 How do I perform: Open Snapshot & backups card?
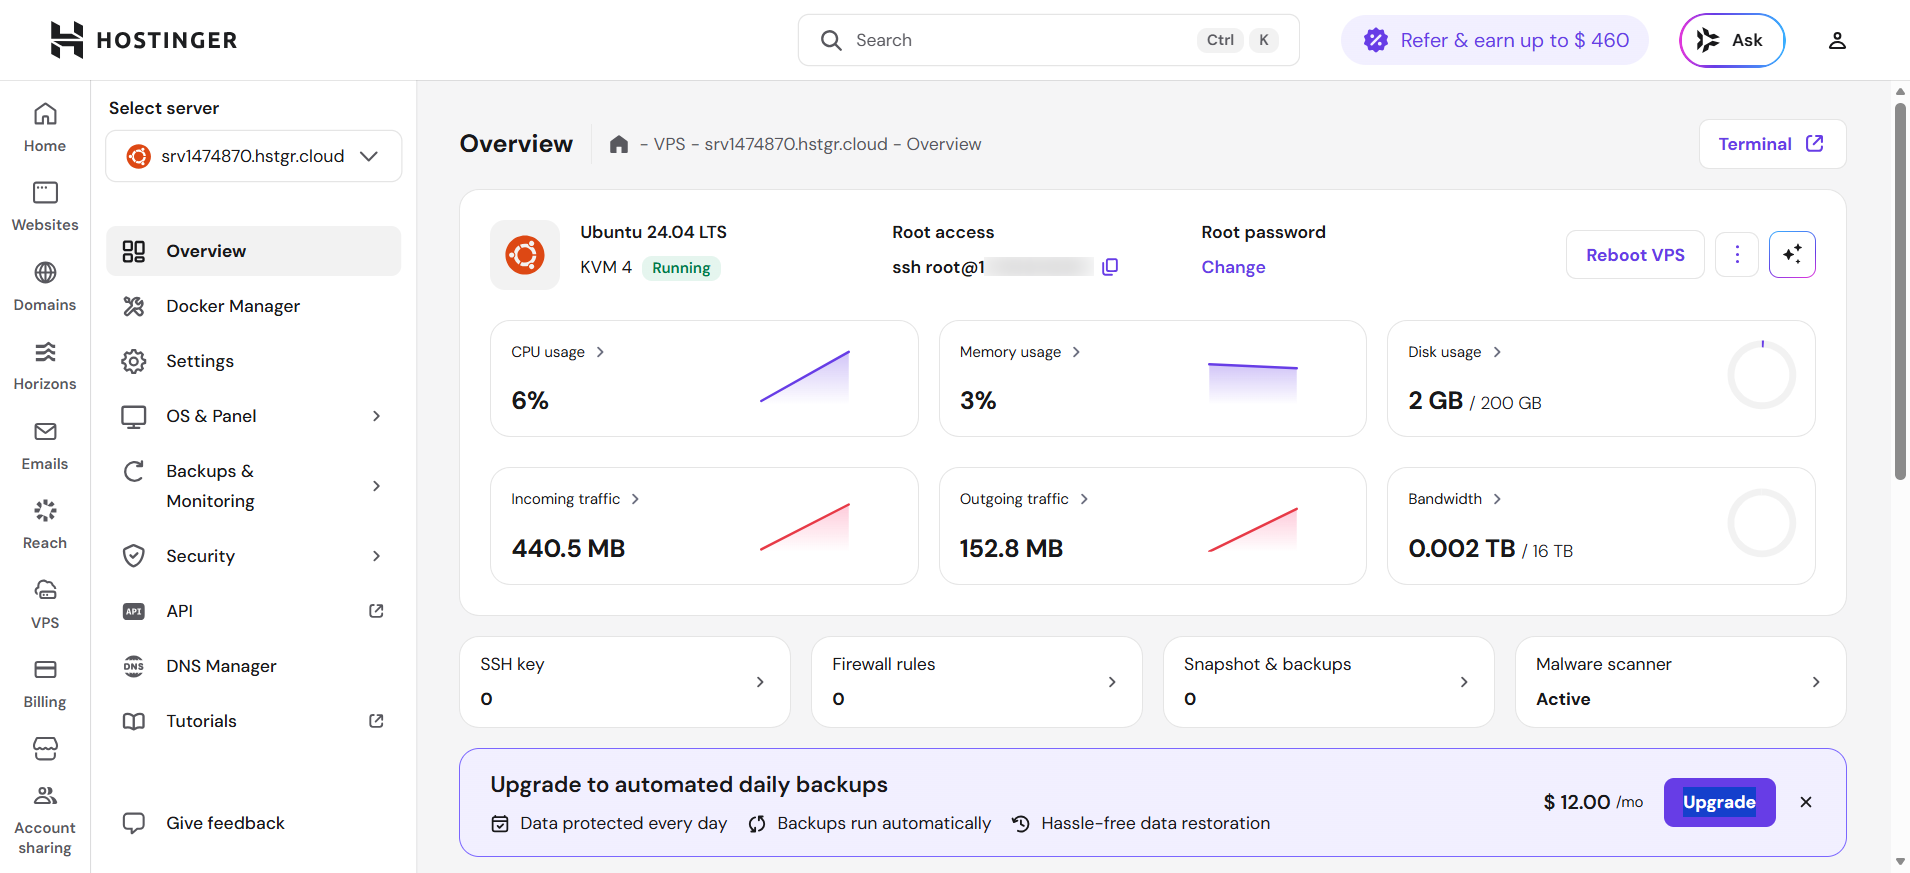pos(1329,682)
